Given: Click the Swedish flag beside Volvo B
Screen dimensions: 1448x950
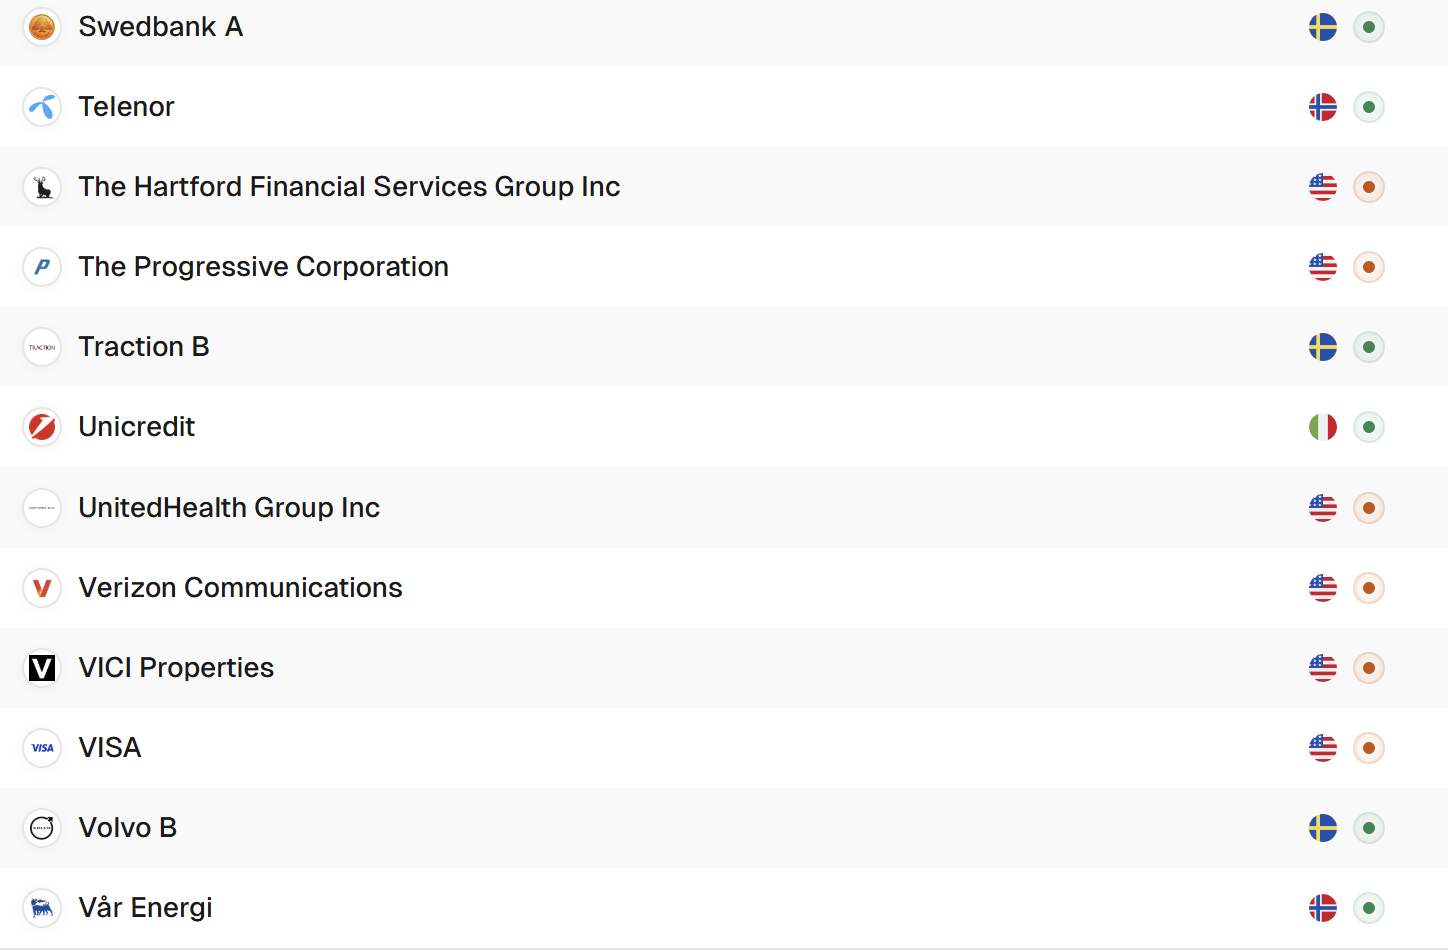Looking at the screenshot, I should tap(1323, 828).
